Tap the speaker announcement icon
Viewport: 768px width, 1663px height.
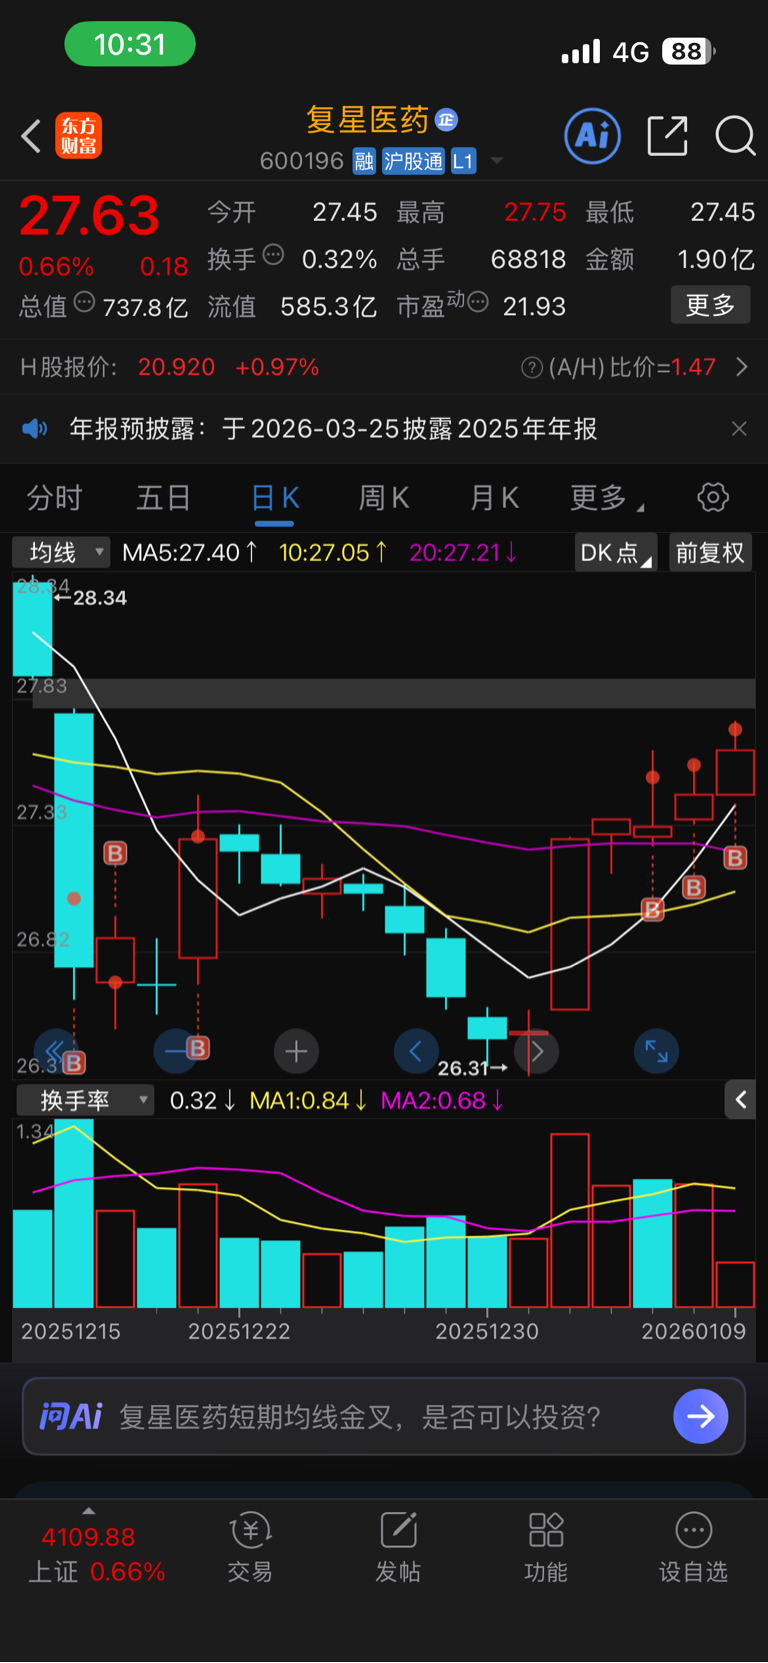point(35,429)
